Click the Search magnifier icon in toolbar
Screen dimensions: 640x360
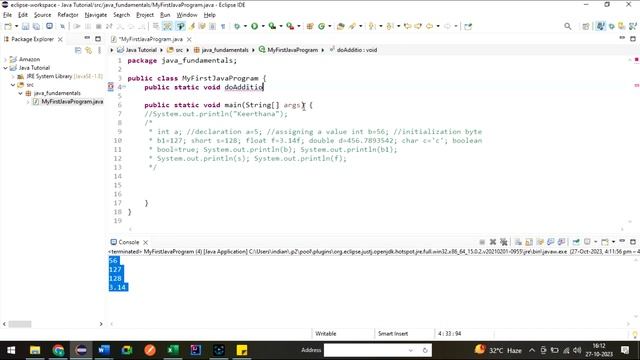(568, 26)
